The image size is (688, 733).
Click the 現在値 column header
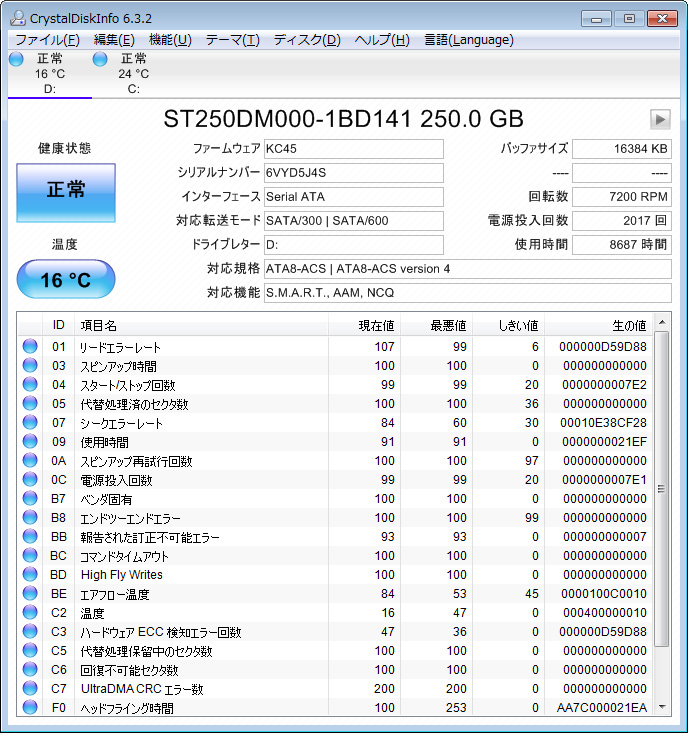(x=364, y=325)
